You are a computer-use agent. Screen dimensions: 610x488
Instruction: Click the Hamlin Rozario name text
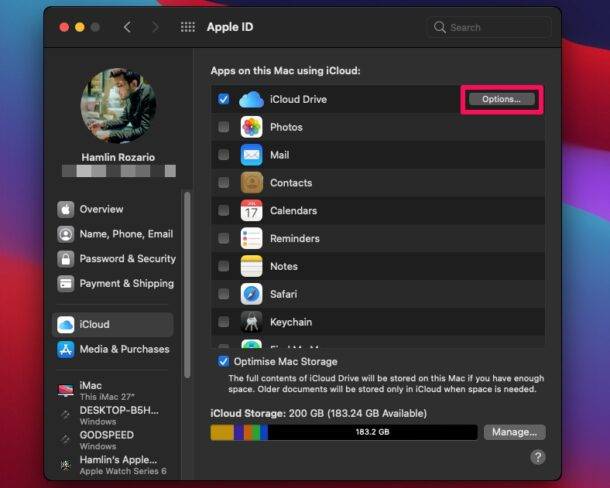click(x=118, y=157)
